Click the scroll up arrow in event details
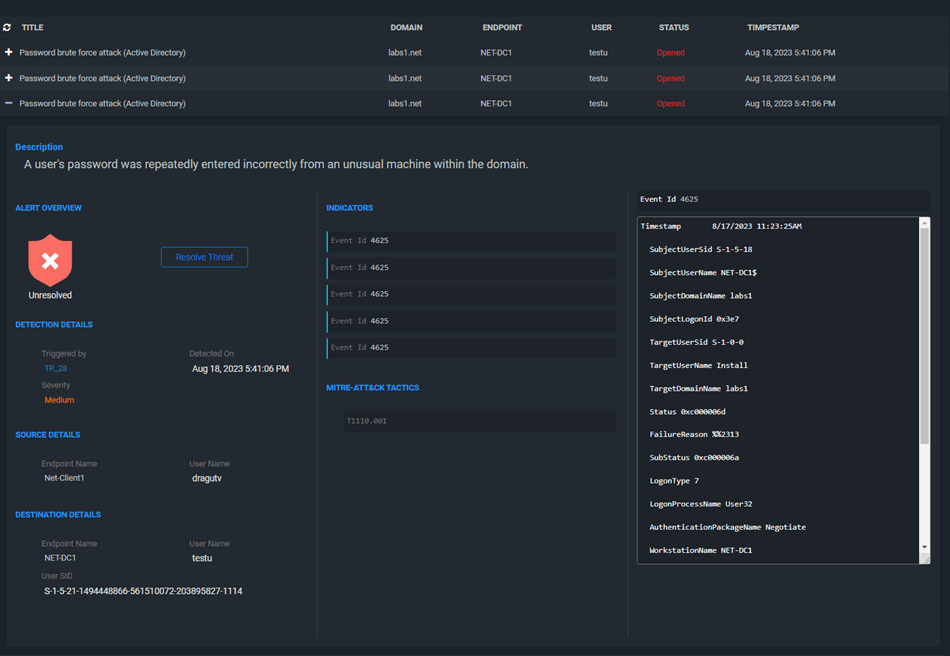This screenshot has height=656, width=950. point(924,223)
